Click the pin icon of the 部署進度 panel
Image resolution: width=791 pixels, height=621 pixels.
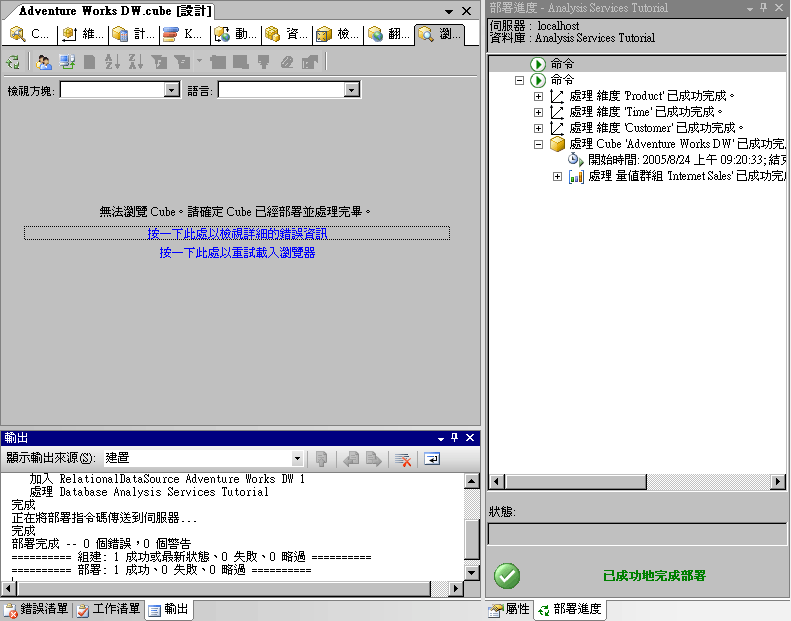tap(764, 8)
